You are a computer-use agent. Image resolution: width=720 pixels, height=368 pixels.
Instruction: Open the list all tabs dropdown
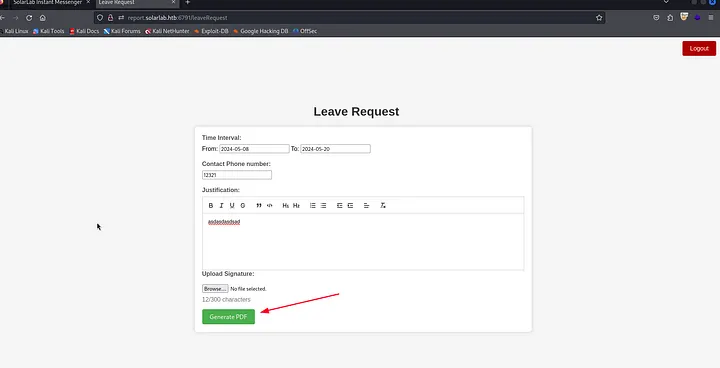pos(666,2)
